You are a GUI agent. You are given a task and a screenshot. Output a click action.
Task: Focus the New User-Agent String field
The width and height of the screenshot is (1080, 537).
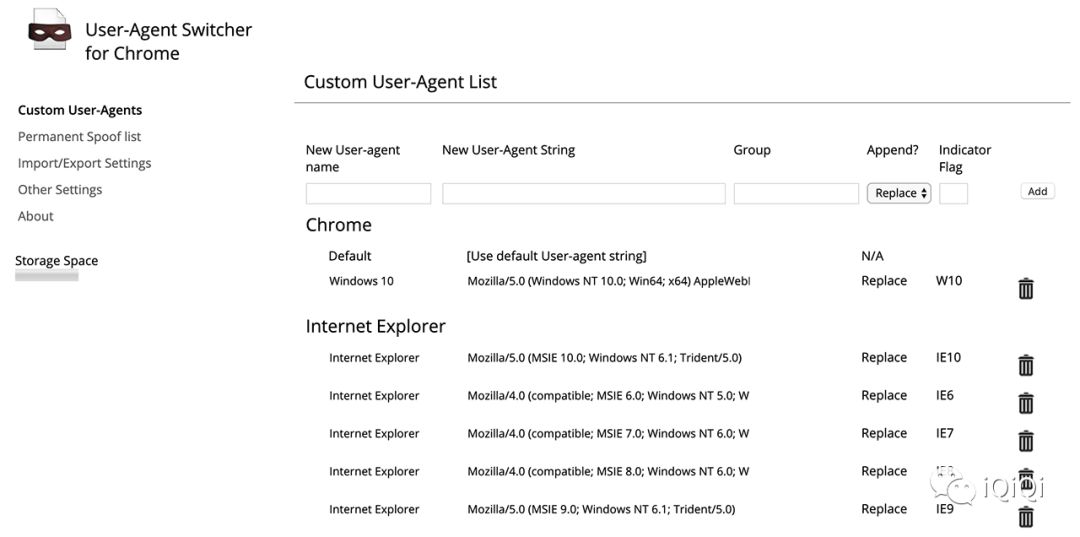[x=583, y=193]
